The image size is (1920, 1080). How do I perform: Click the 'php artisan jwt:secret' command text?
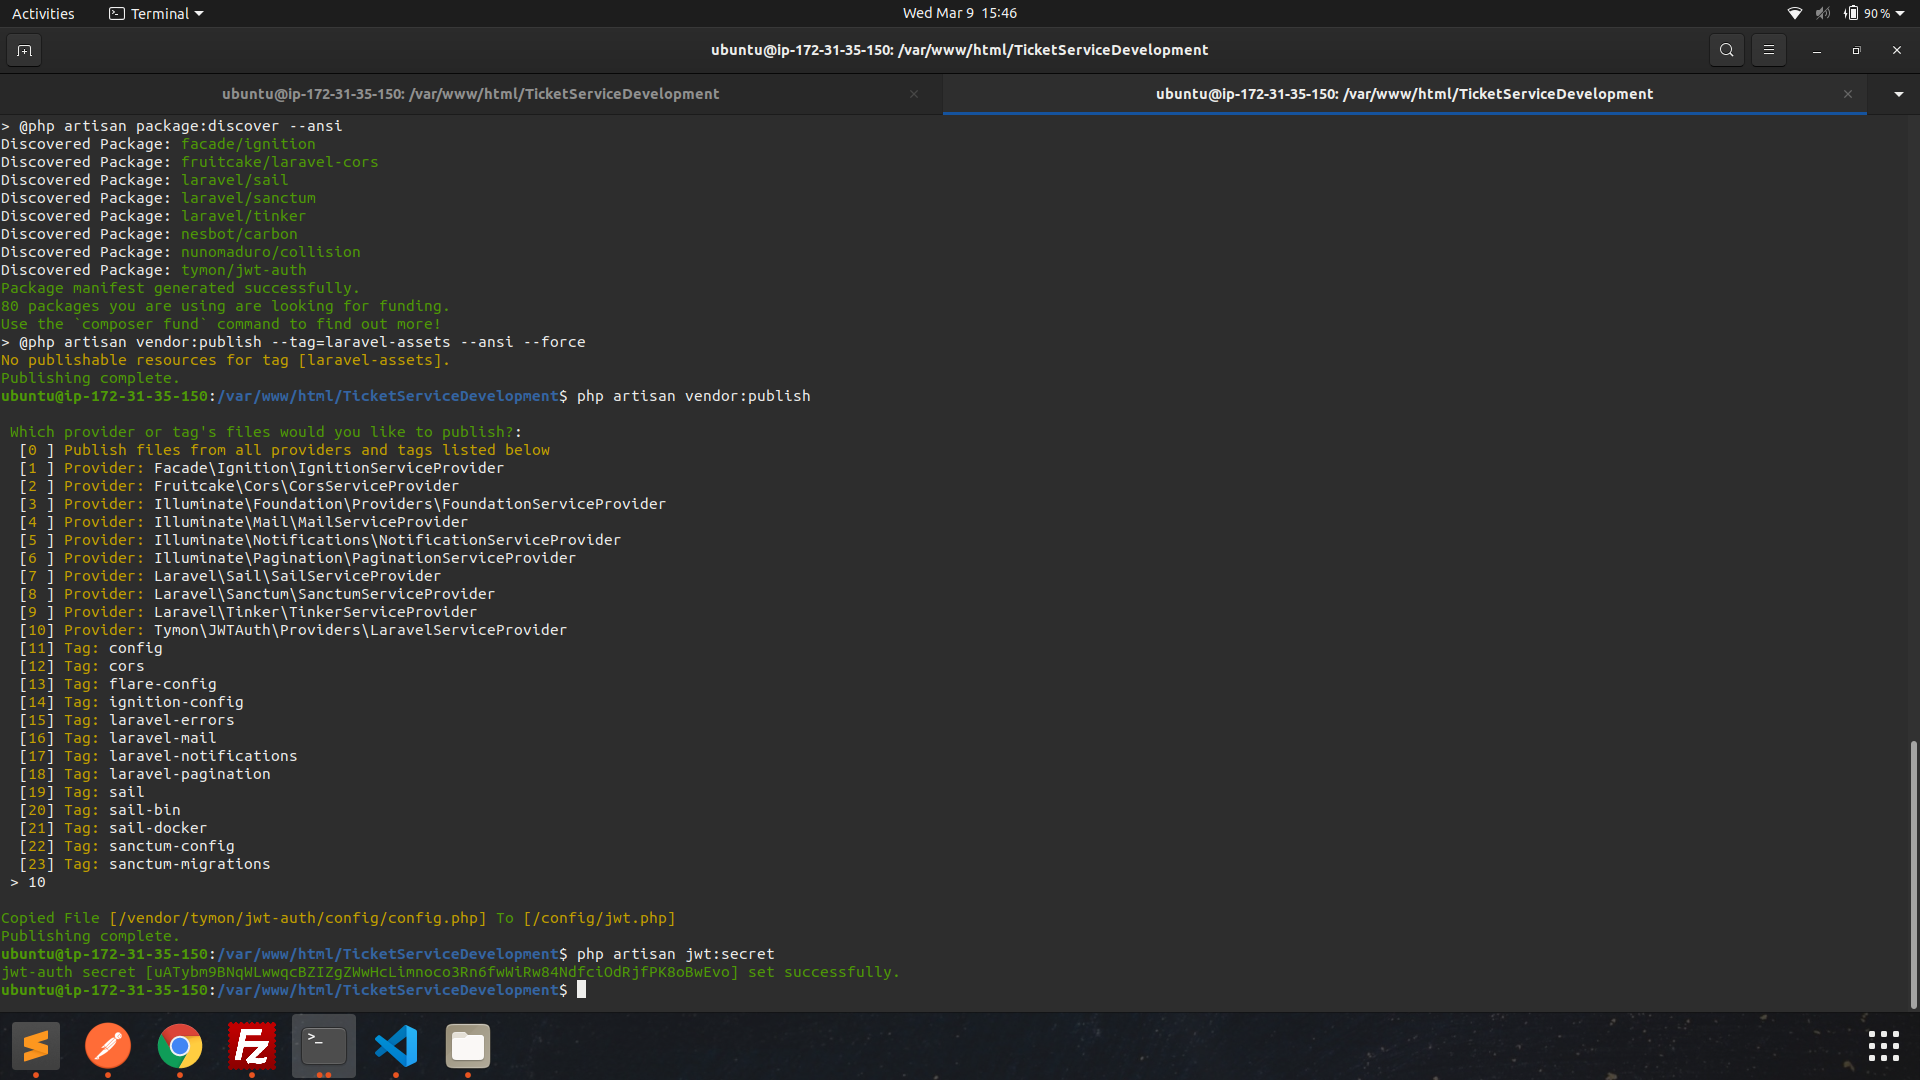click(x=675, y=954)
